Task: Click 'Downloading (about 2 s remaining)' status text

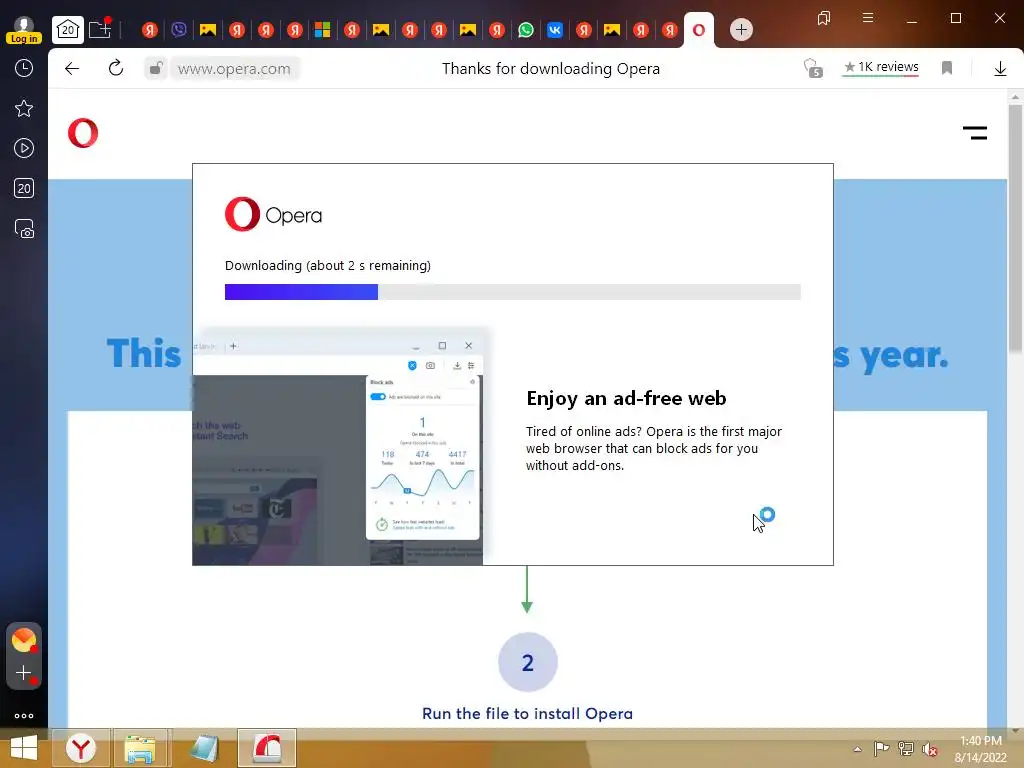Action: point(328,266)
